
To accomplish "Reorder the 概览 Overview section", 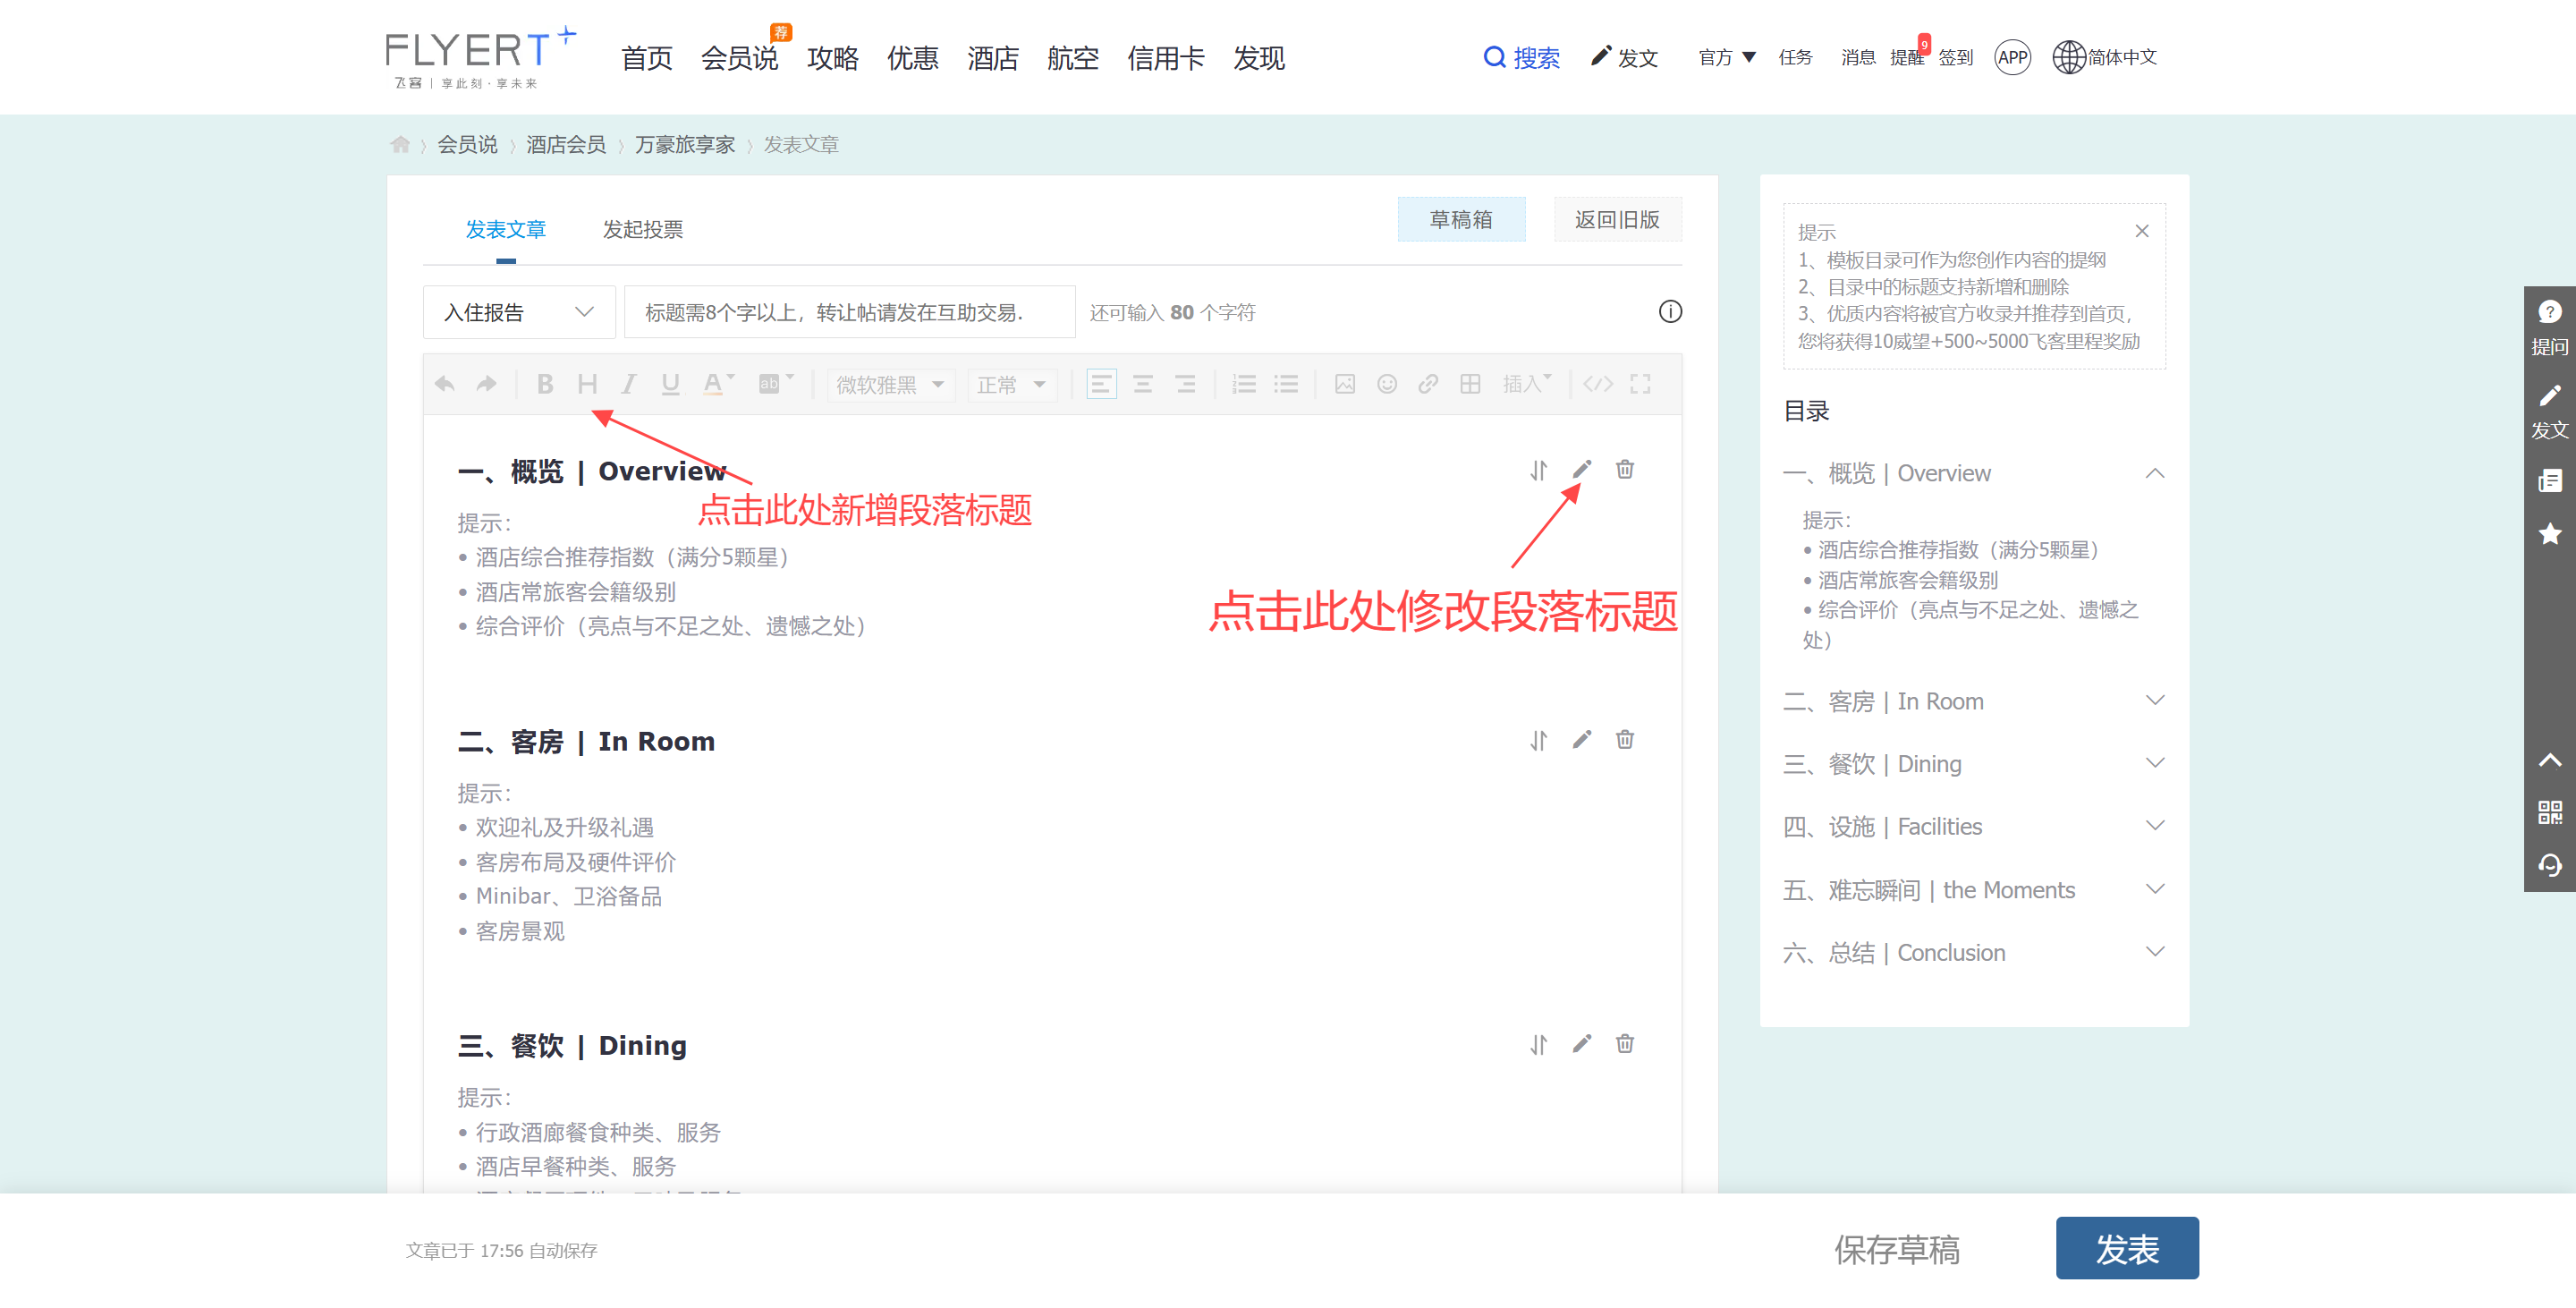I will (1538, 470).
